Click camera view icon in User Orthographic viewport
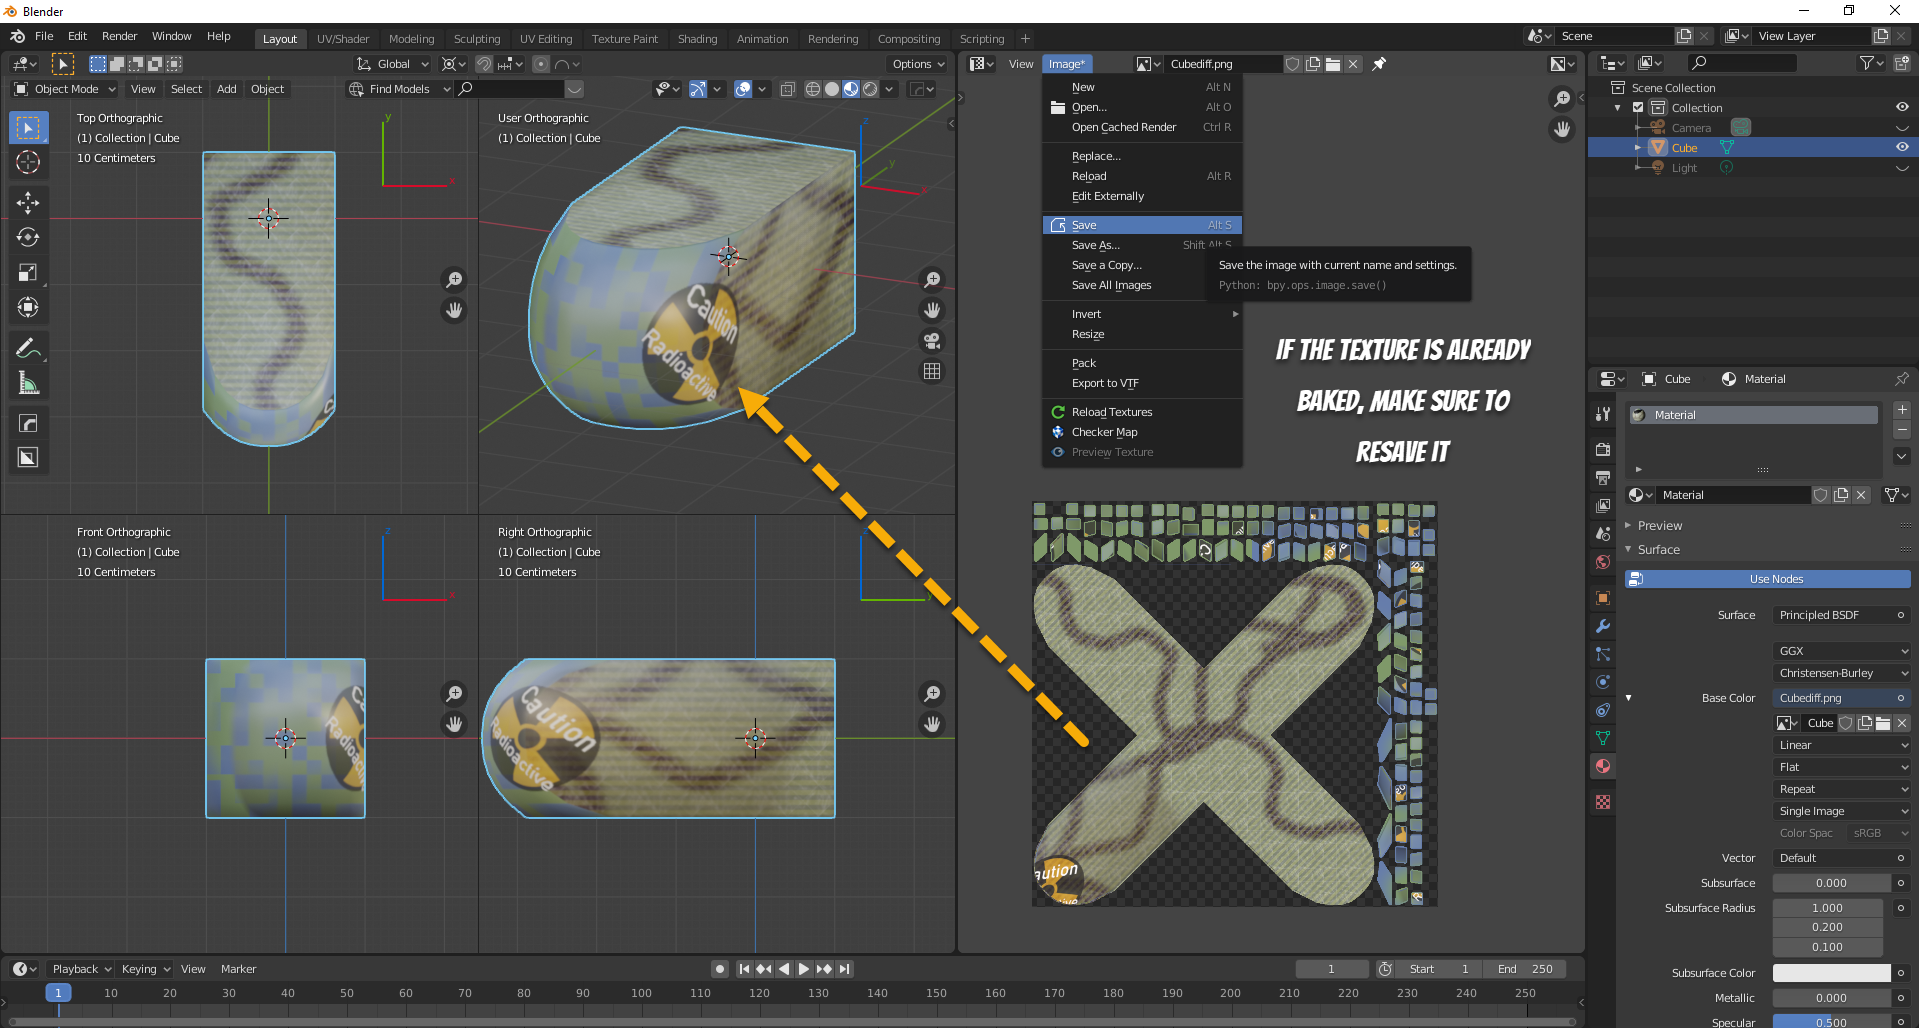Image resolution: width=1919 pixels, height=1028 pixels. point(932,341)
